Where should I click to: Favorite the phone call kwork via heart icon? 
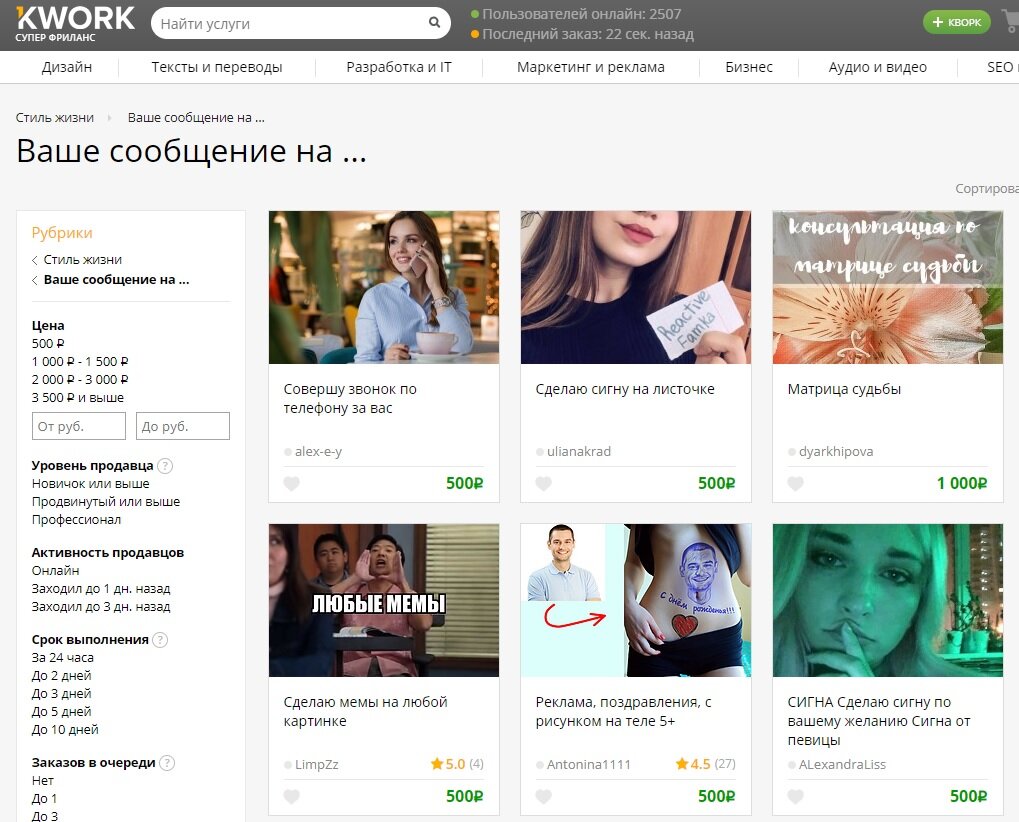coord(291,483)
